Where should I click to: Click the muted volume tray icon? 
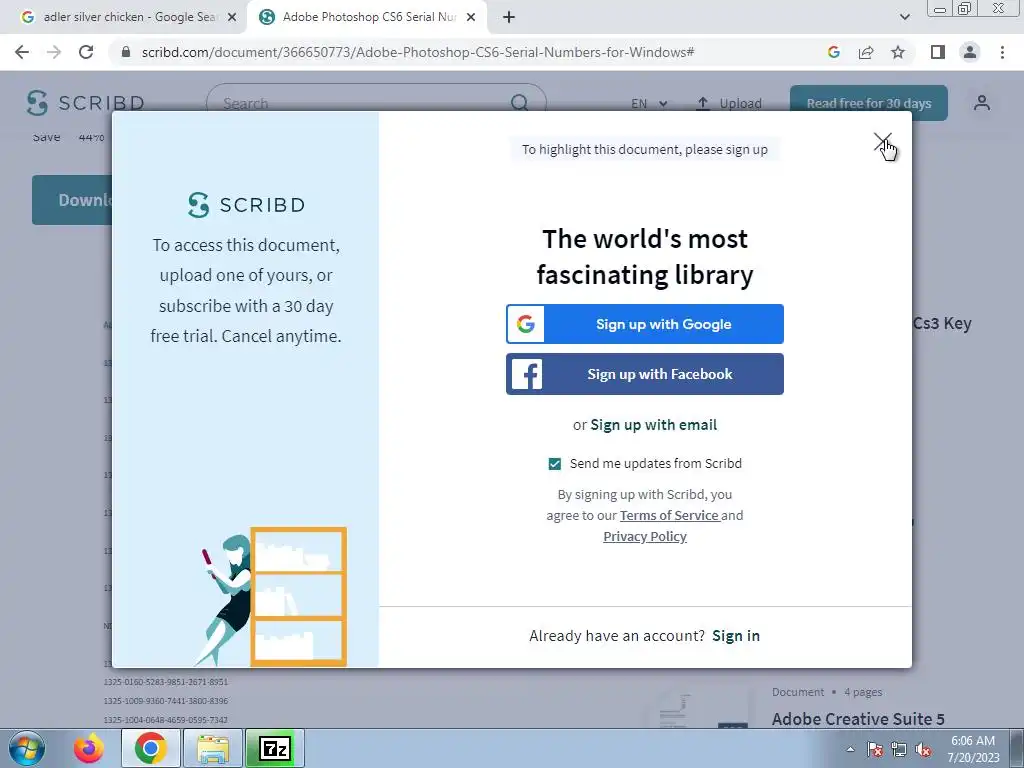click(x=923, y=749)
